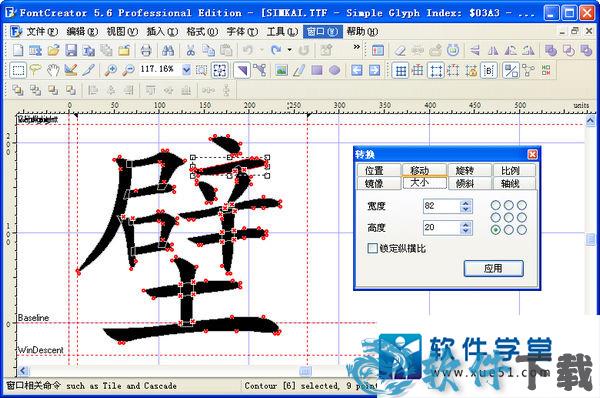Click the 高度 input field

[x=442, y=228]
